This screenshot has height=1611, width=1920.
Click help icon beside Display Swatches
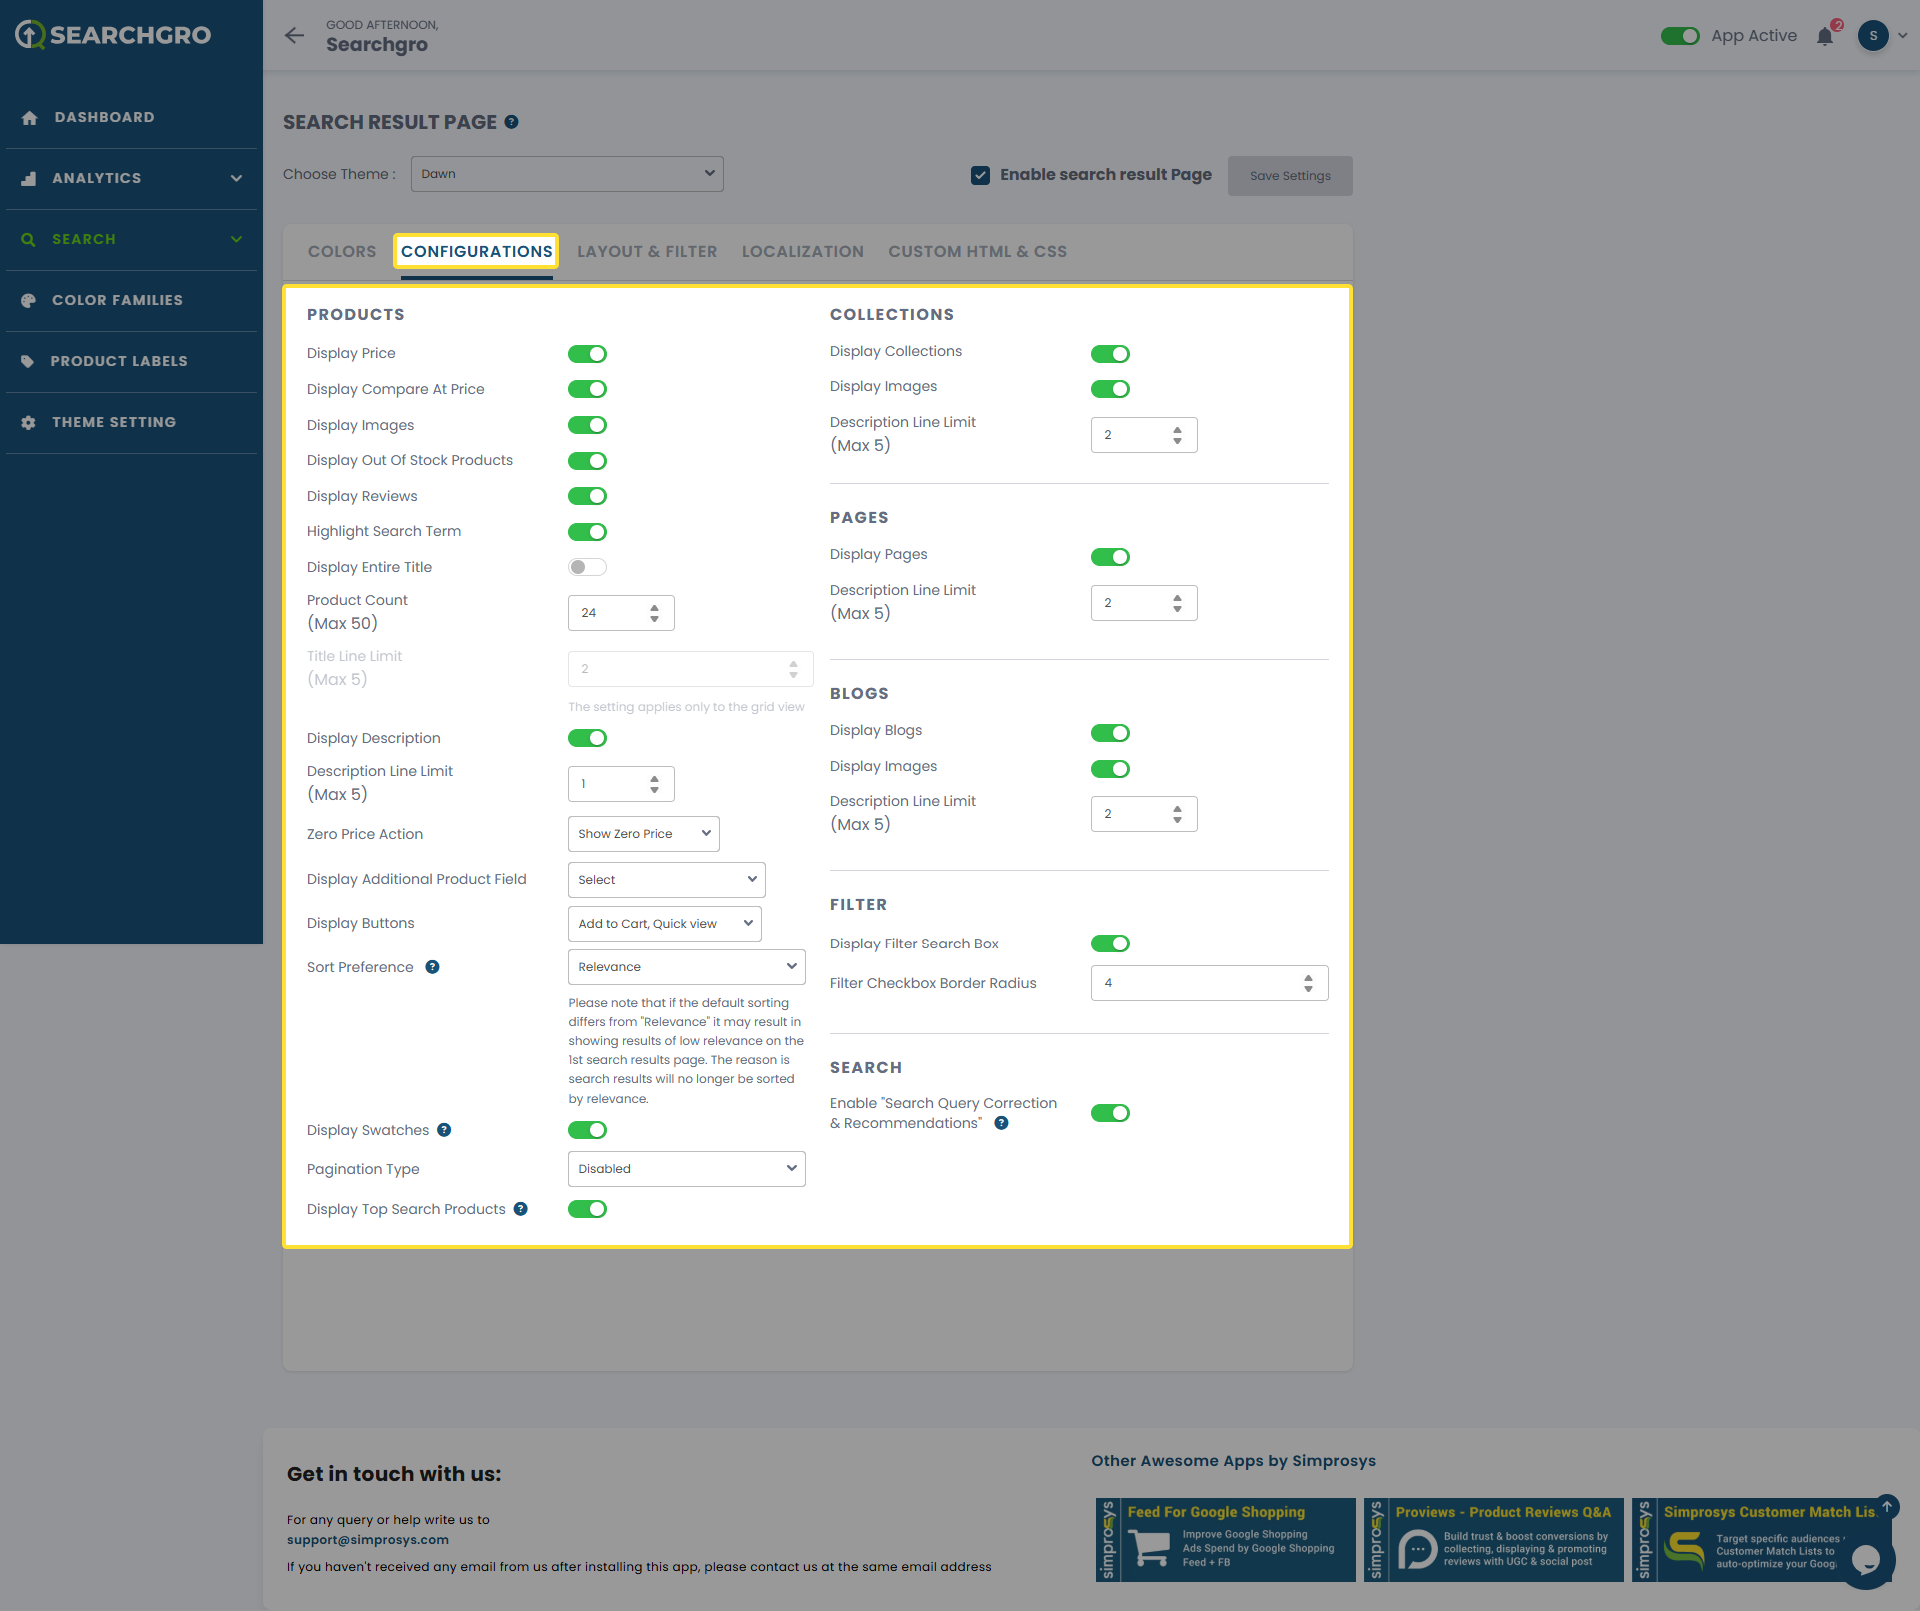click(444, 1130)
